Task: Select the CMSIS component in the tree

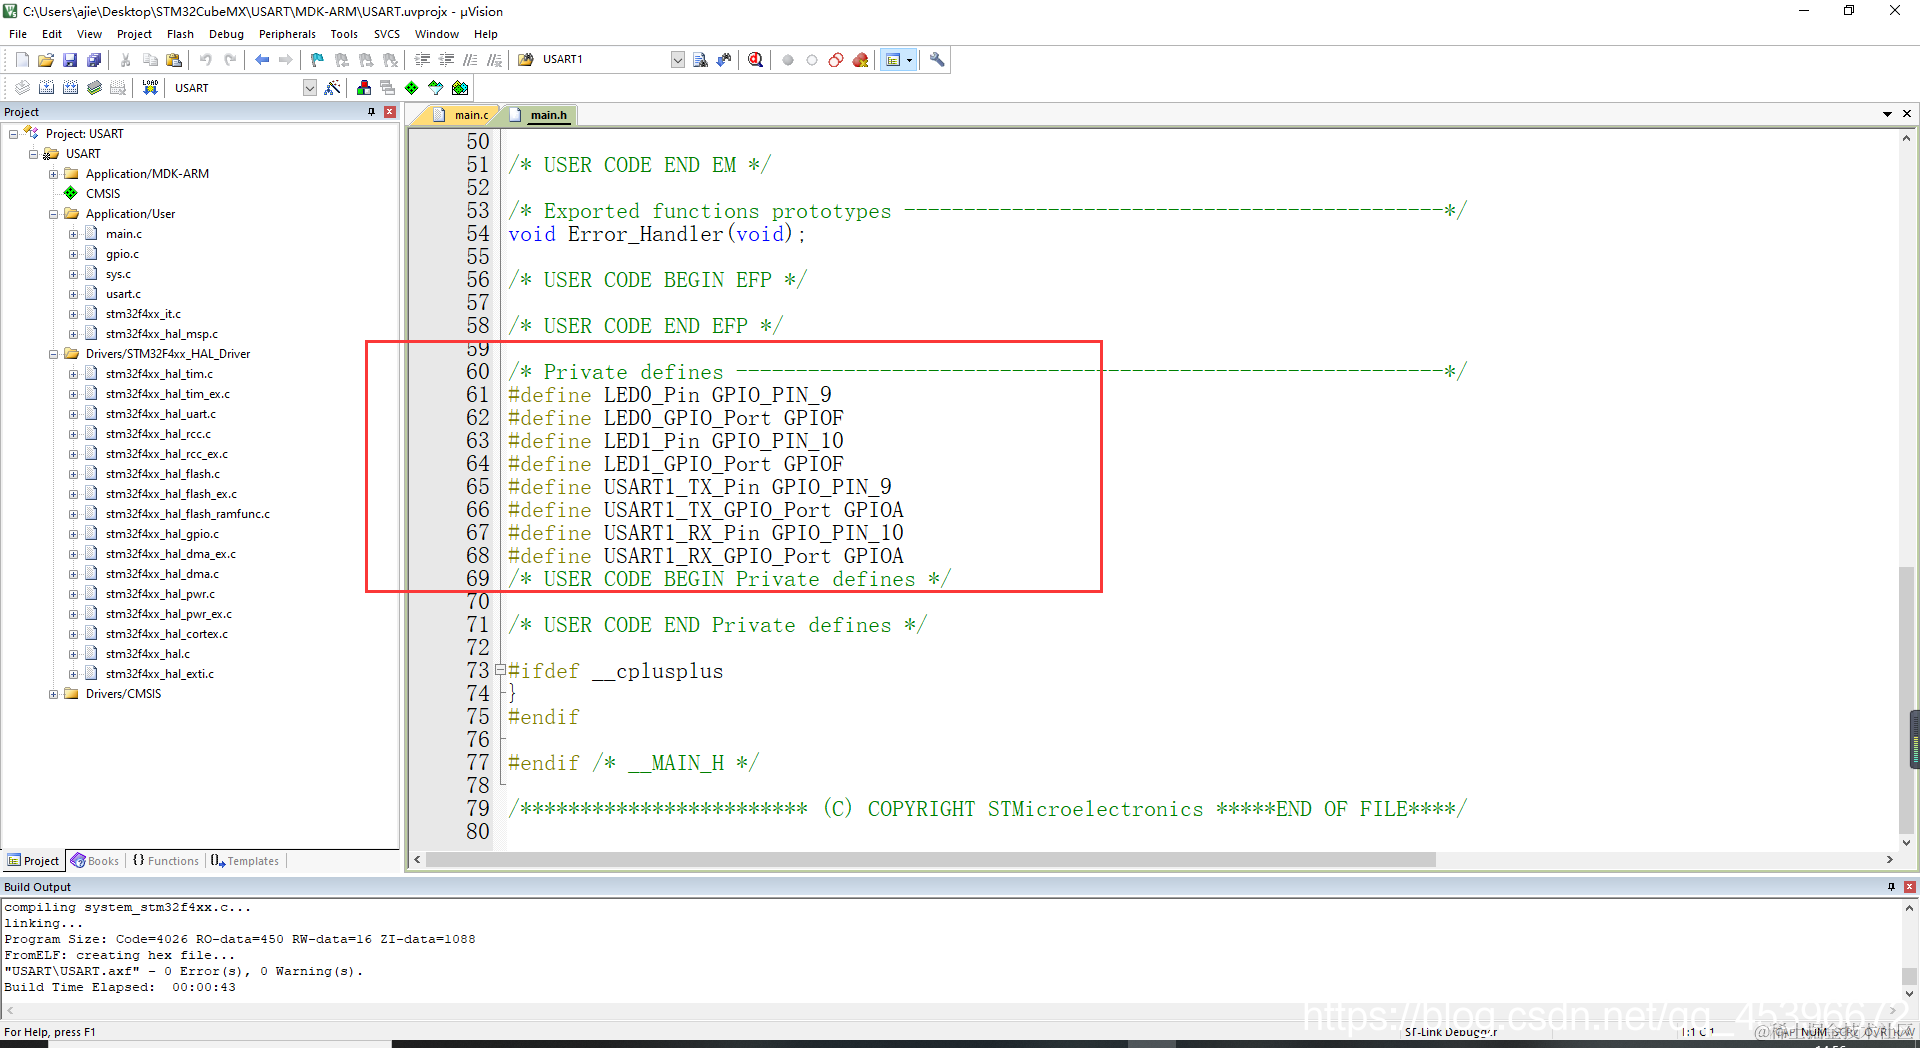Action: pos(103,194)
